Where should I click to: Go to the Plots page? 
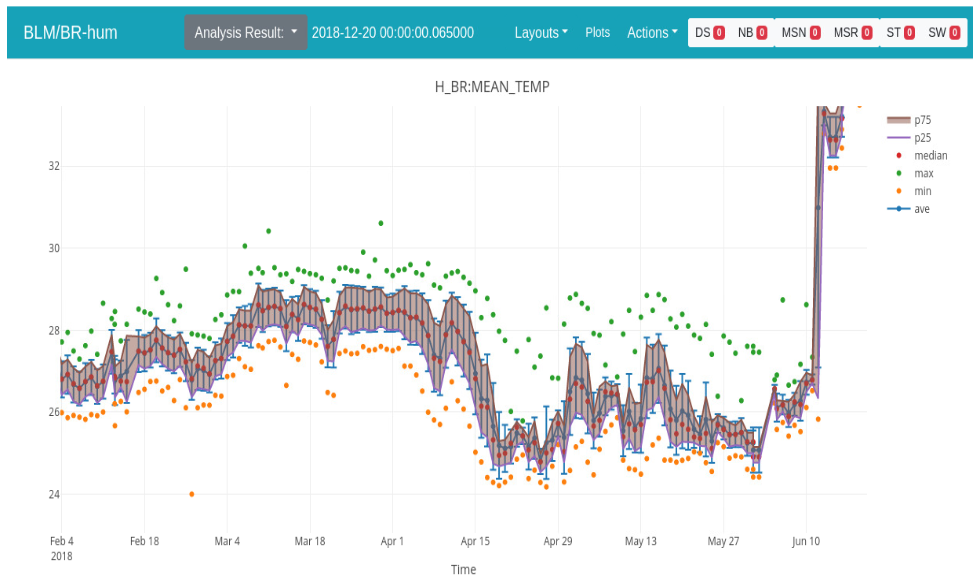coord(598,32)
